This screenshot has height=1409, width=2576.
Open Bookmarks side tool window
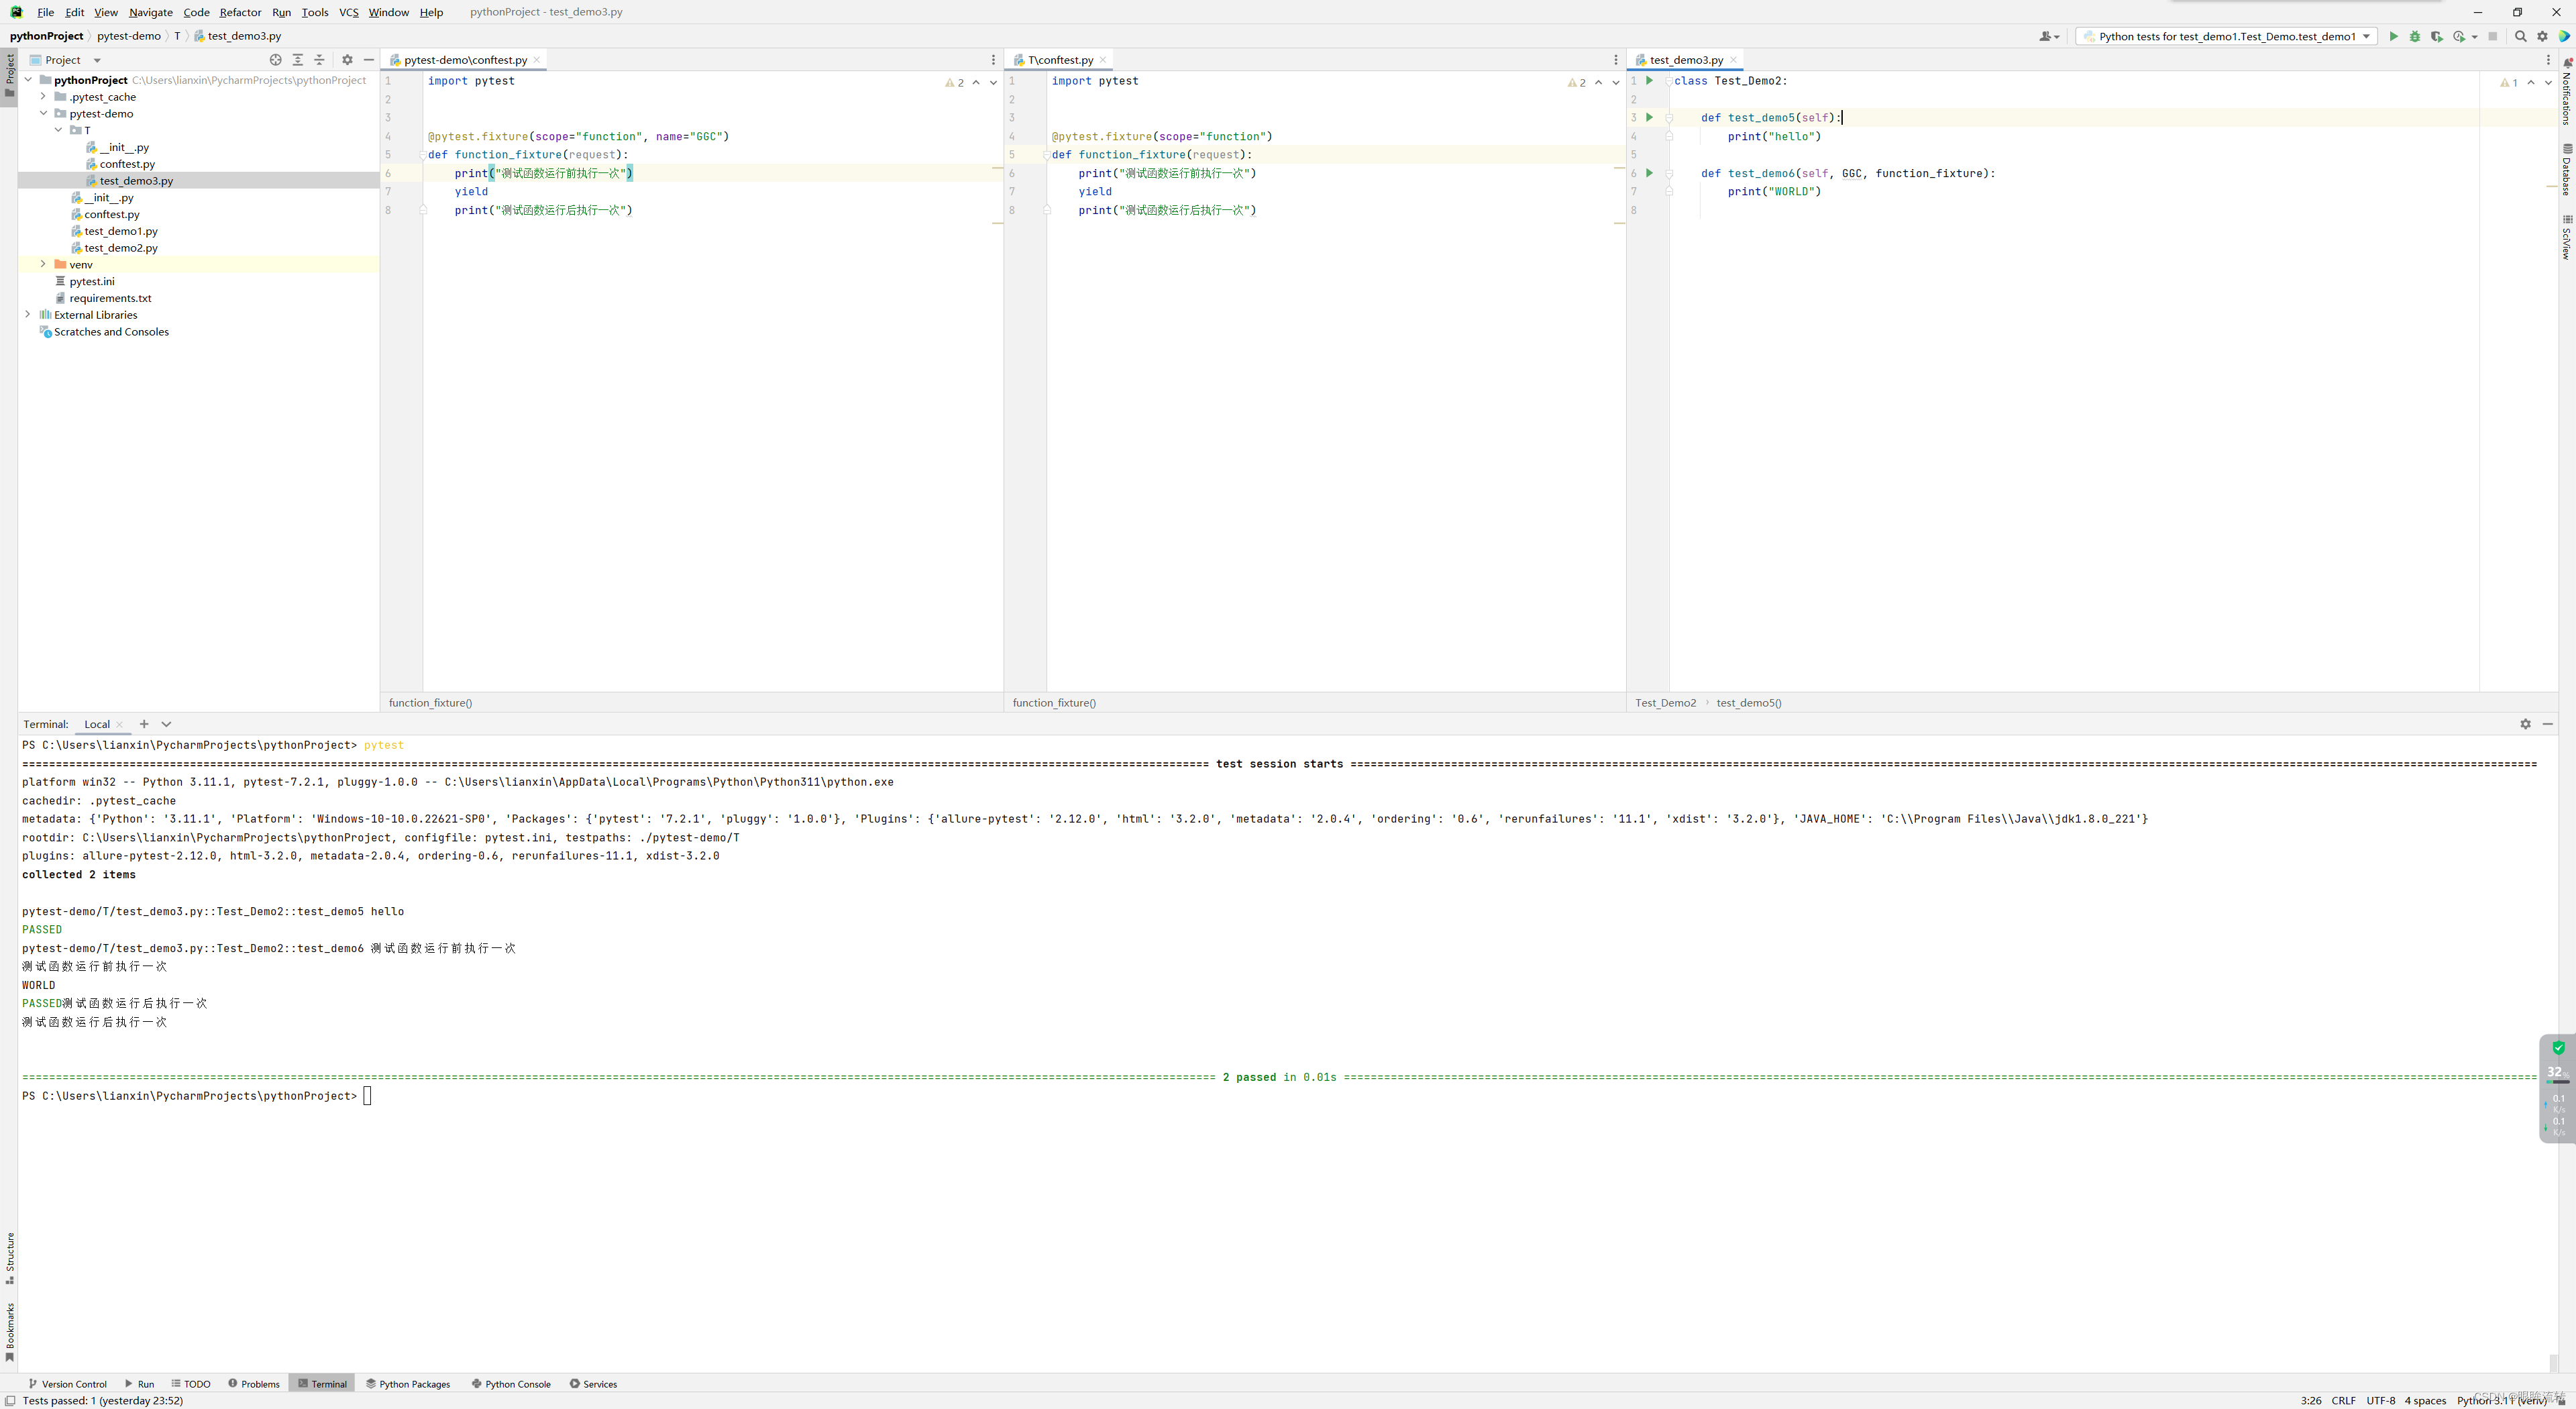click(10, 1332)
